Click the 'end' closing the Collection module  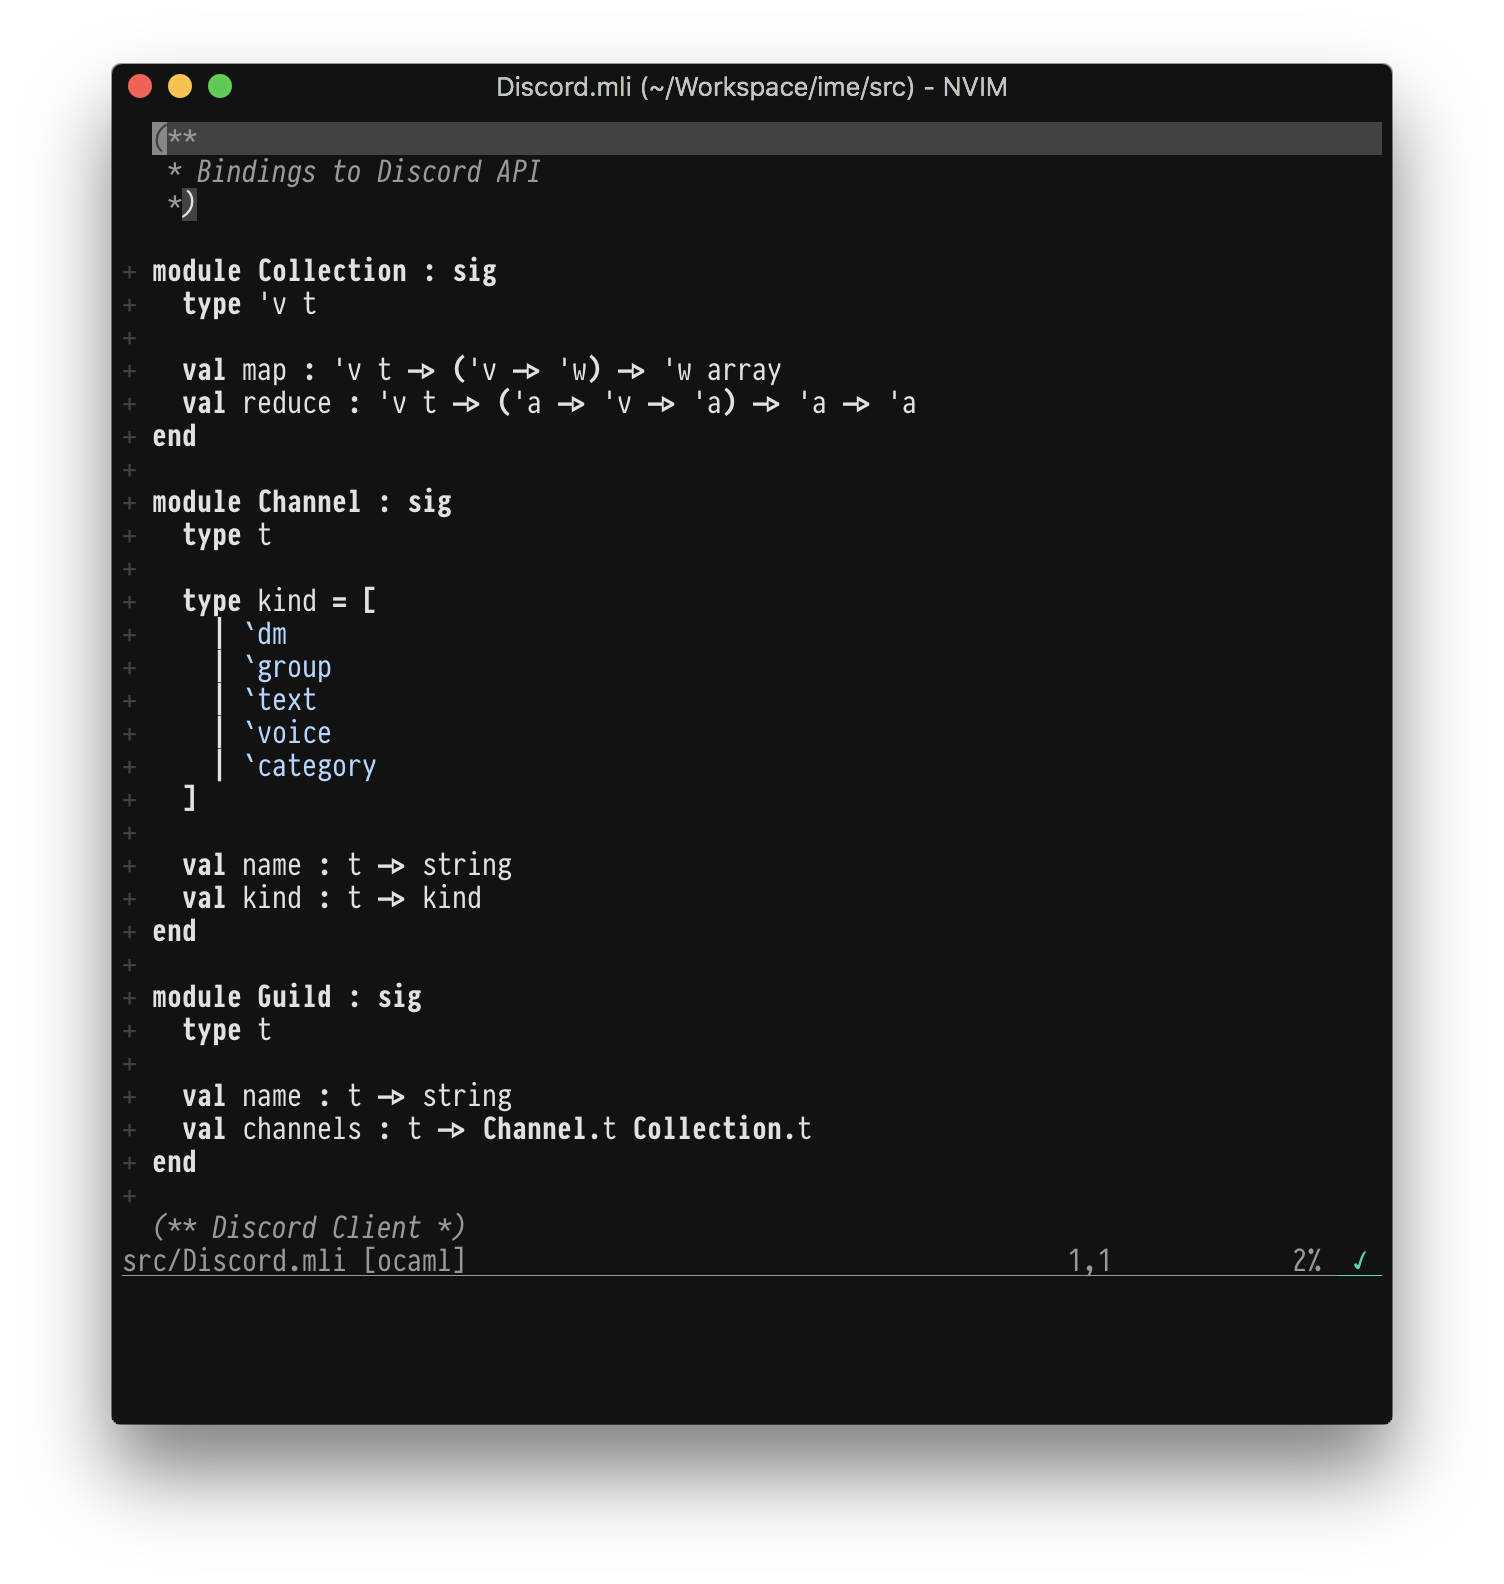[x=174, y=437]
